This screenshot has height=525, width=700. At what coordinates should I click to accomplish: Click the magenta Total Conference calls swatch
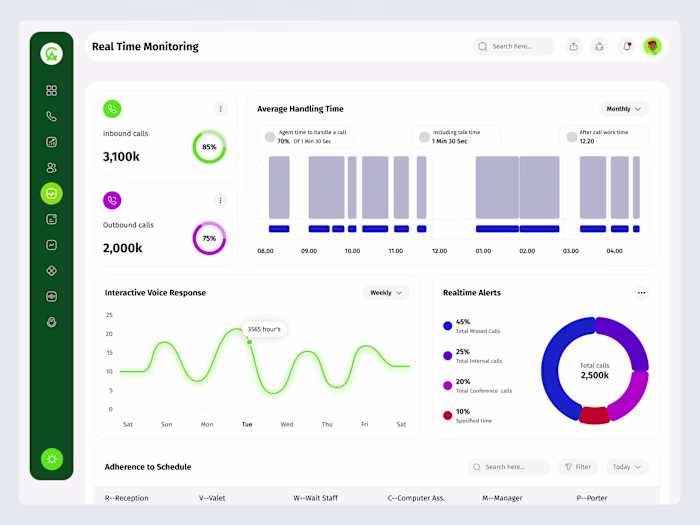pos(447,386)
